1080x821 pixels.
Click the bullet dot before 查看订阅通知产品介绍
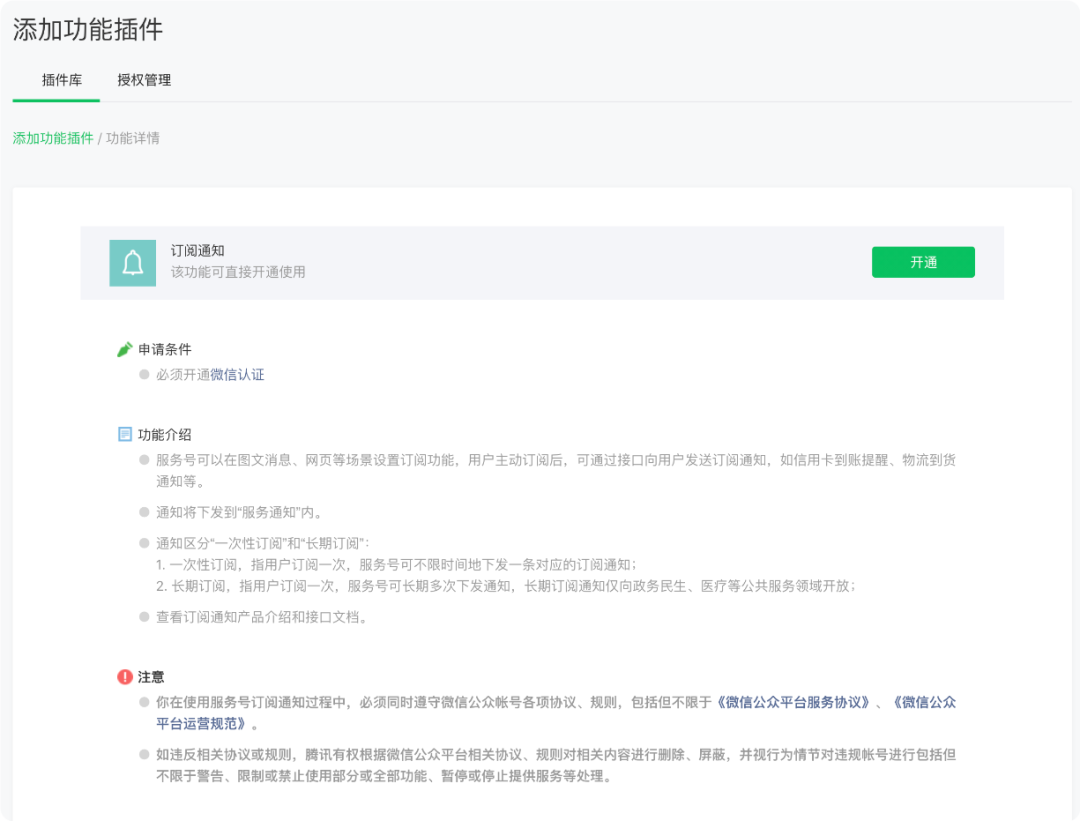coord(144,617)
